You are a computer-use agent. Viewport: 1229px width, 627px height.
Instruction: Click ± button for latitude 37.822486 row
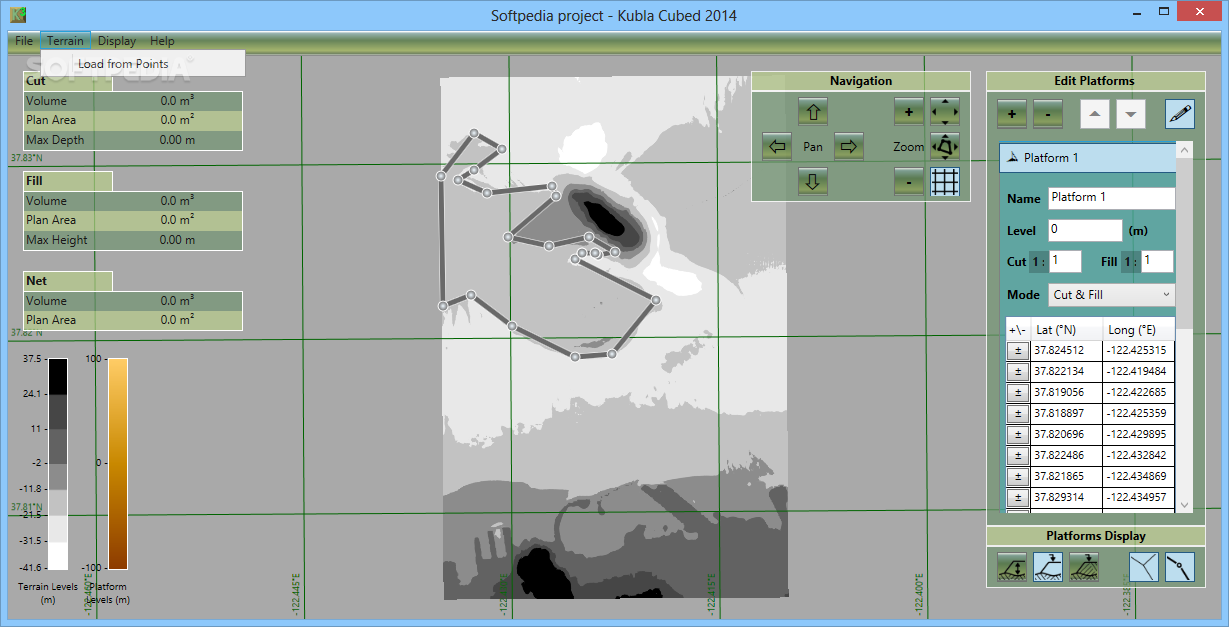coord(1018,456)
